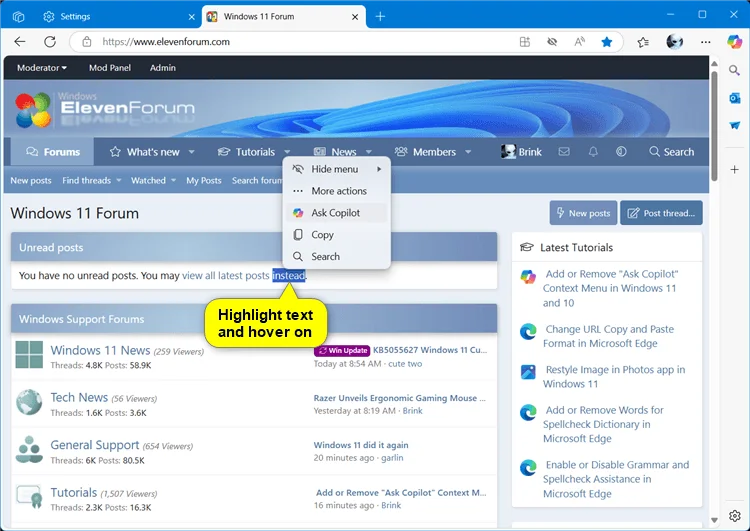Open split screen icon in address bar

525,42
